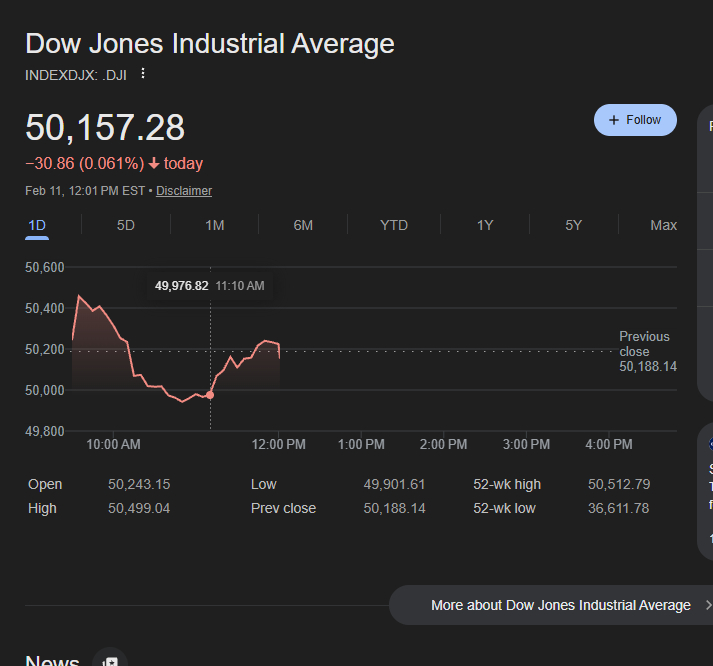Screen dimensions: 713x666
Task: Switch to the Max time range
Action: pyautogui.click(x=663, y=225)
